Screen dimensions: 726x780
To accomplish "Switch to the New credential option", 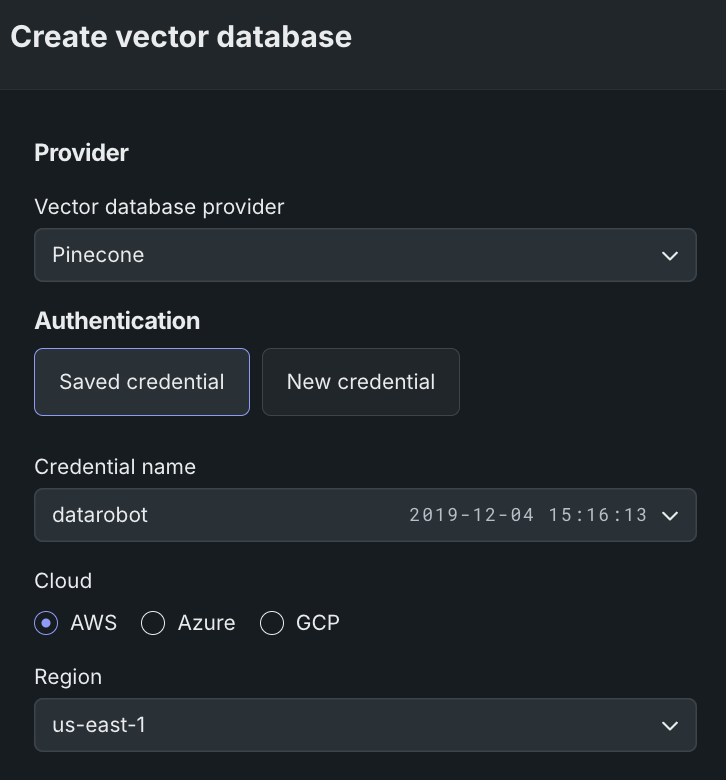I will pos(361,382).
